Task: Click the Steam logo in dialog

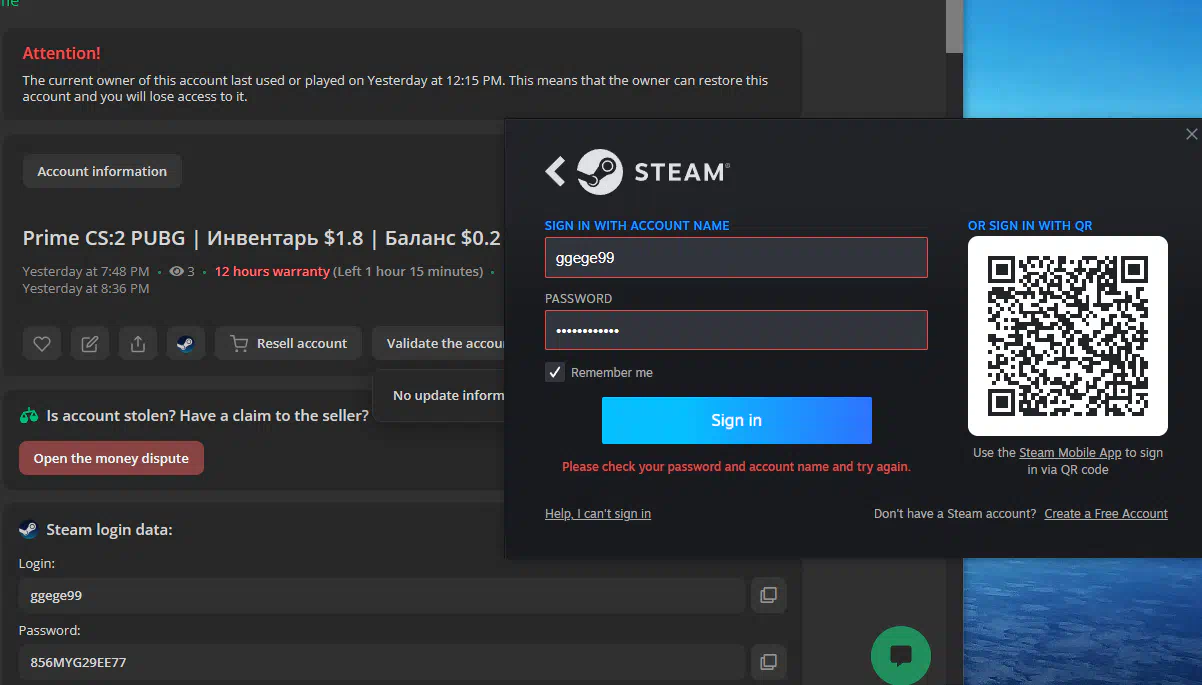Action: point(651,171)
